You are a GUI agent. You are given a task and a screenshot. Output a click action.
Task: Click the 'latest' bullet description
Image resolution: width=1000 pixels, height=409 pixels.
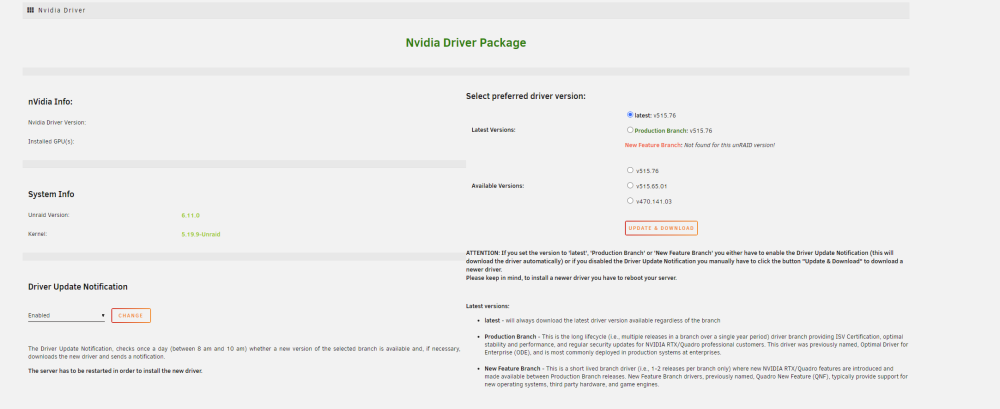click(x=602, y=320)
